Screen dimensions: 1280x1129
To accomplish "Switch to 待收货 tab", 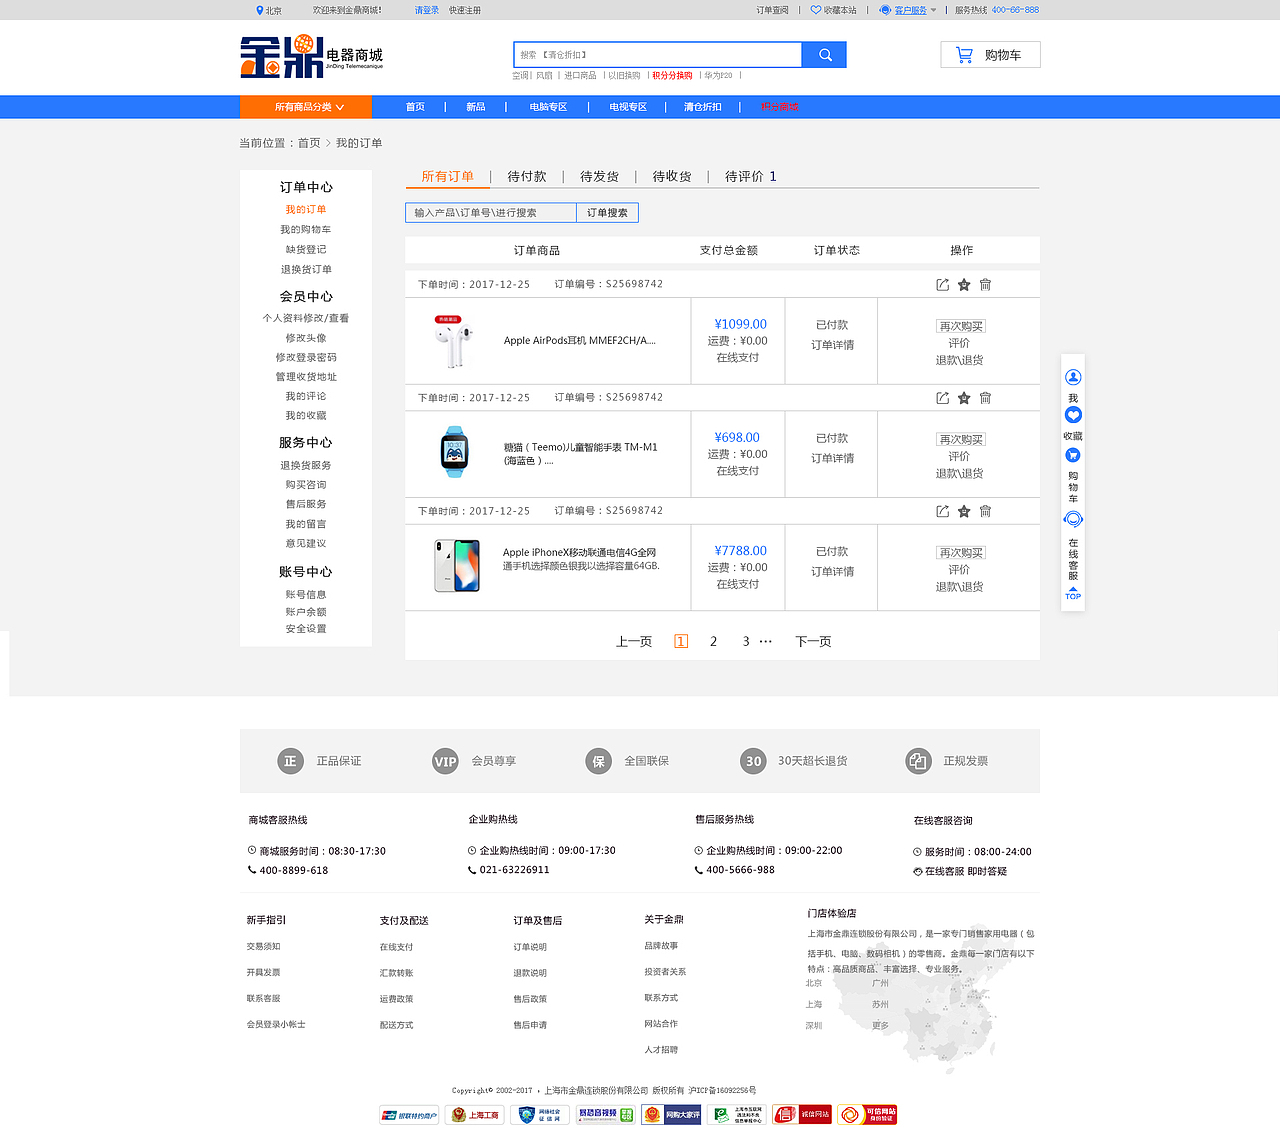I will [x=672, y=176].
